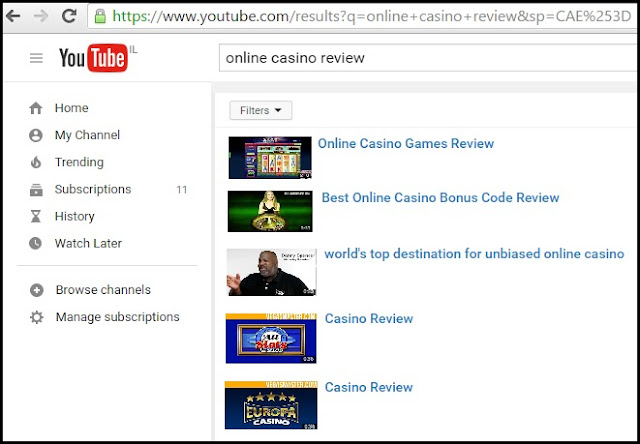Screen dimensions: 640x444
Task: Click the Watch Later clock icon
Action: tap(36, 244)
